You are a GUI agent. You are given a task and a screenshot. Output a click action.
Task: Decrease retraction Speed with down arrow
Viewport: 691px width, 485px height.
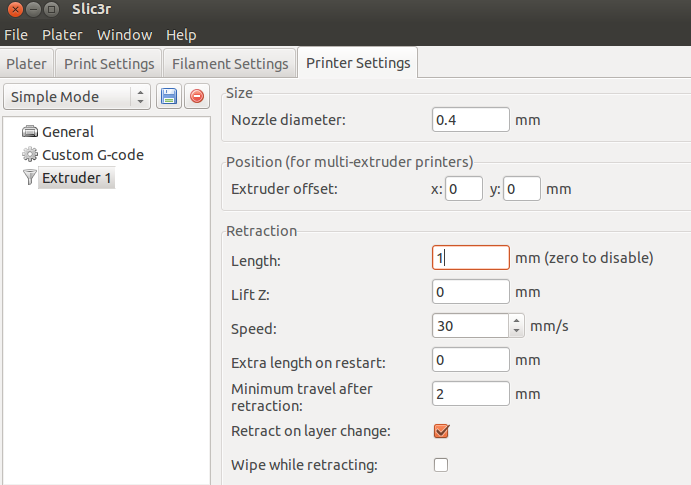[516, 331]
